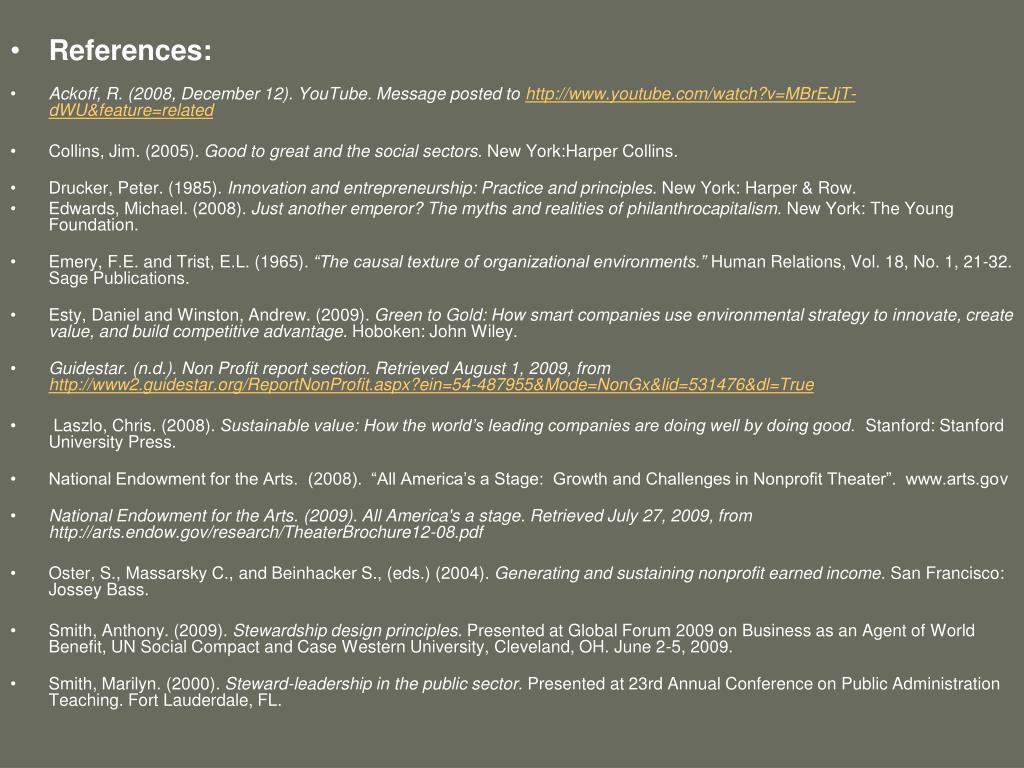Select the Esty and Winston (2009) reference
The height and width of the screenshot is (768, 1024).
210,315
